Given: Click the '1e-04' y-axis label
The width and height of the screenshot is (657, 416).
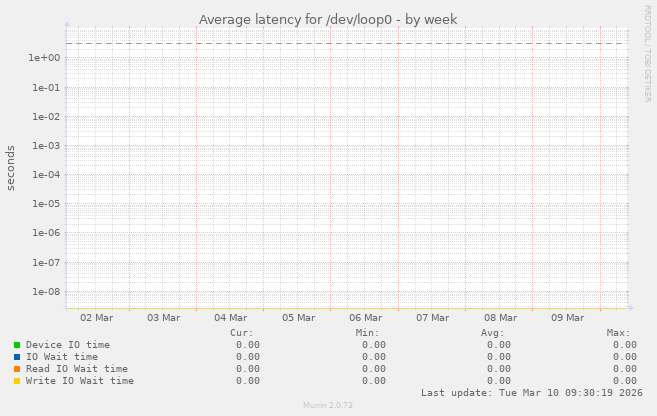Looking at the screenshot, I should (46, 175).
